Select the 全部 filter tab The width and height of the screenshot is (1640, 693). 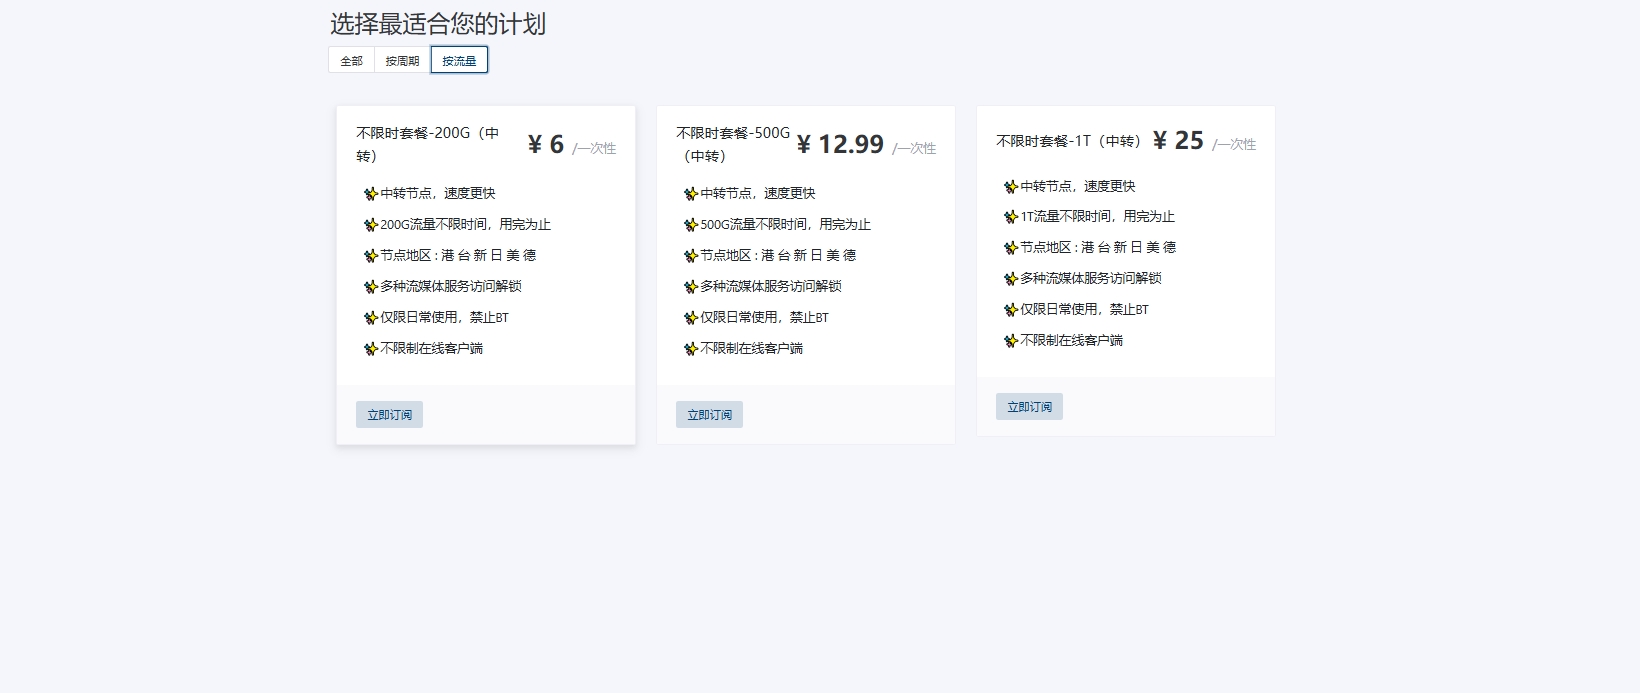point(351,60)
